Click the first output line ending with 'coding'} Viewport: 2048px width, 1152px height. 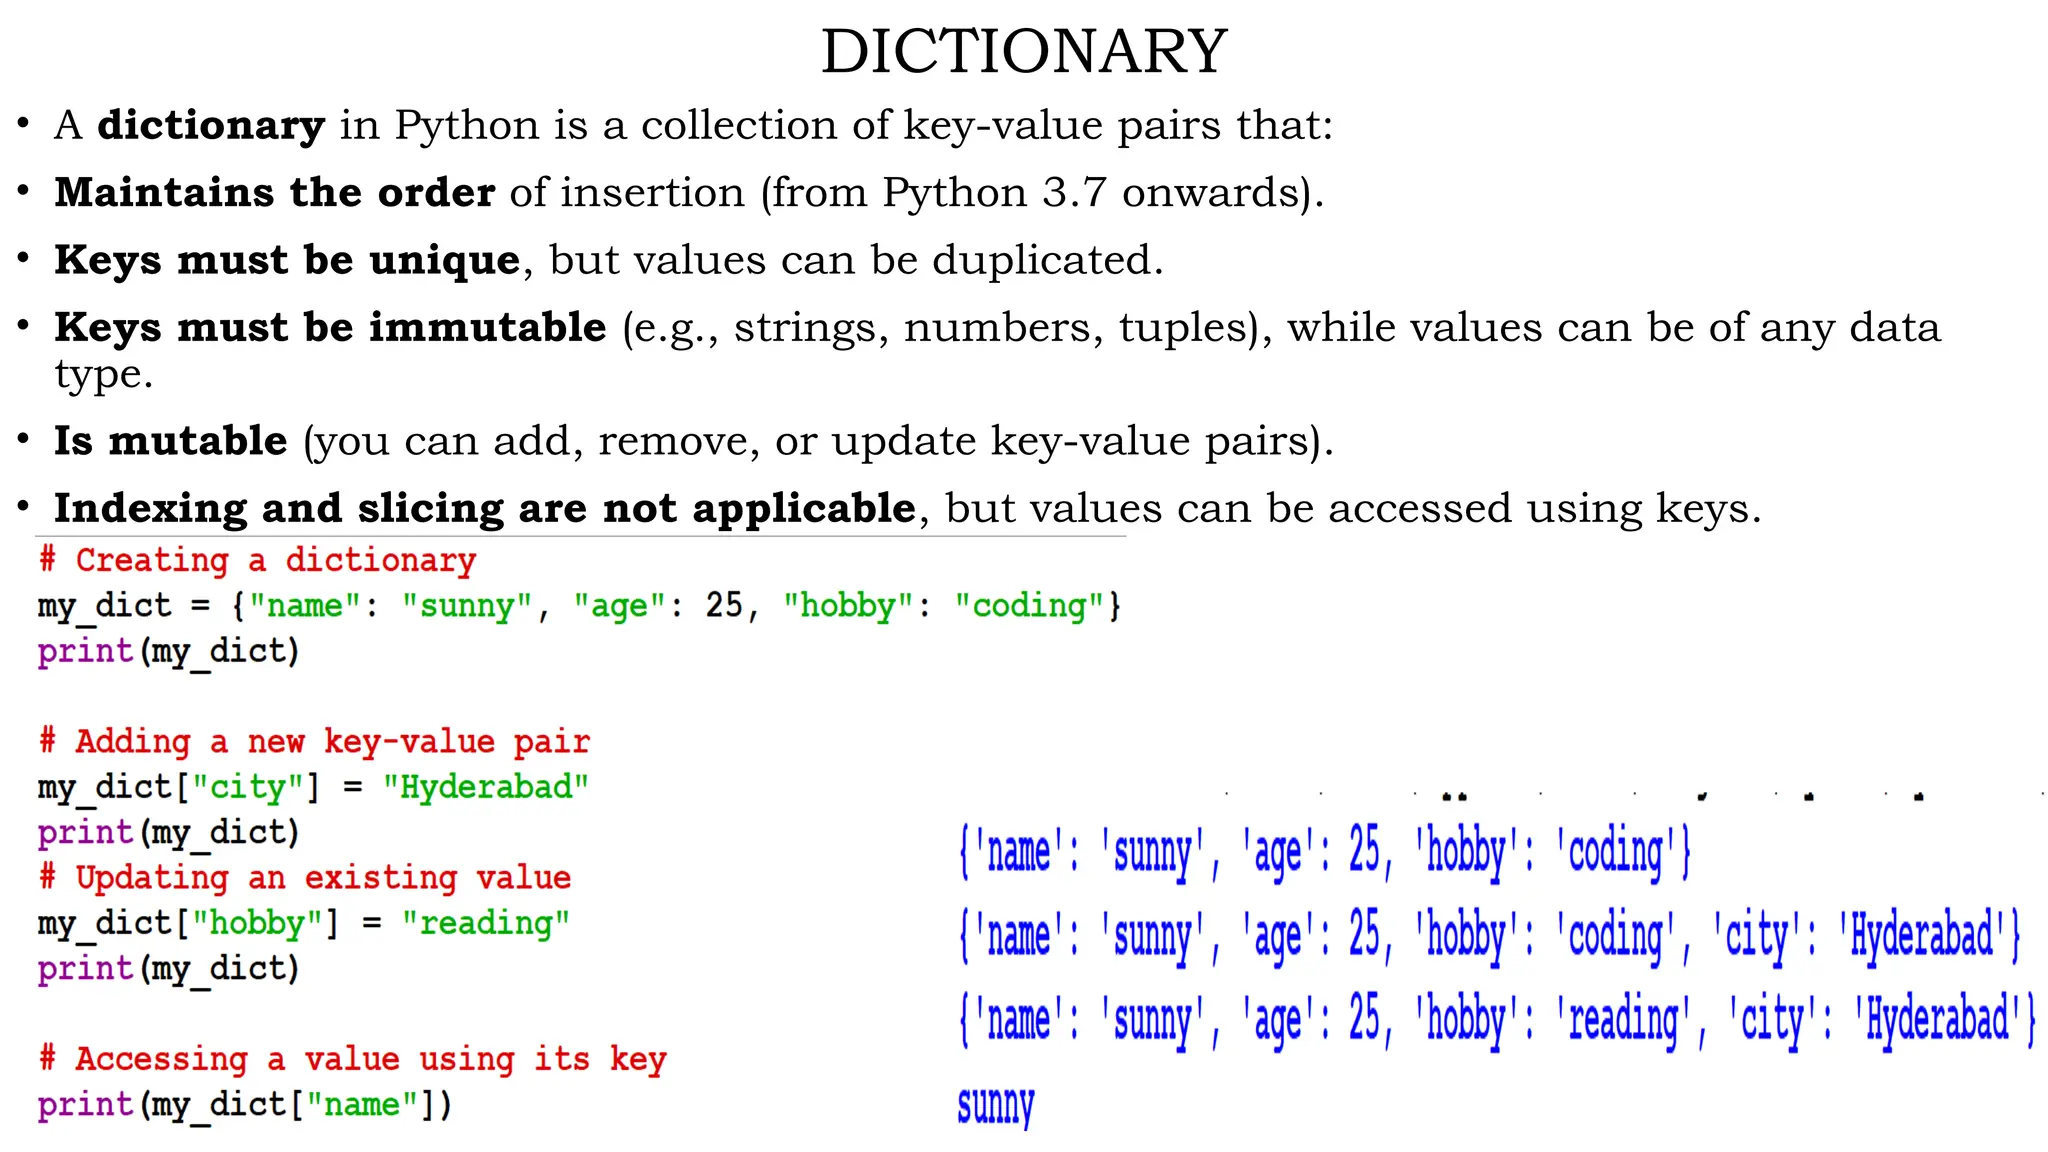[1324, 853]
